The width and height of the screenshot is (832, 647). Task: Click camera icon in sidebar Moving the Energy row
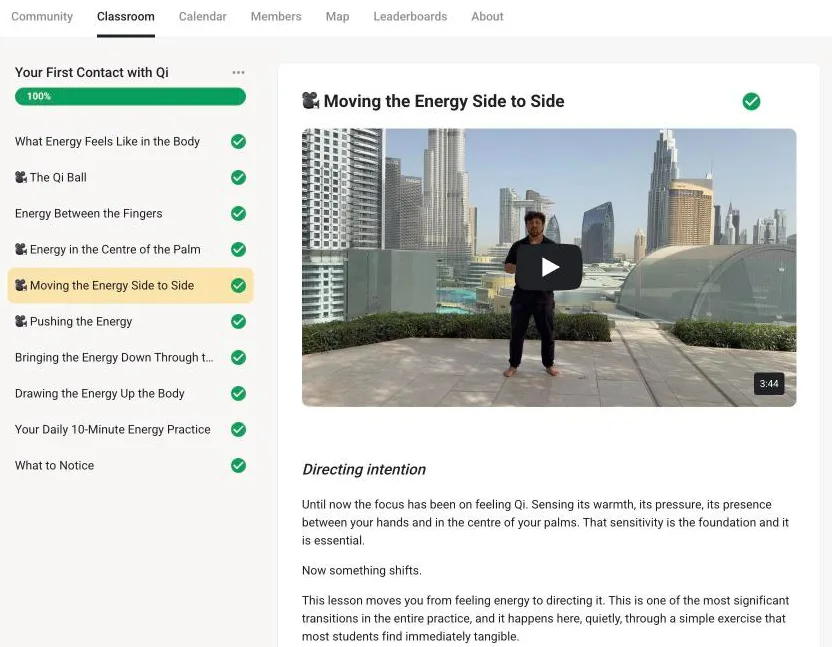coord(21,286)
